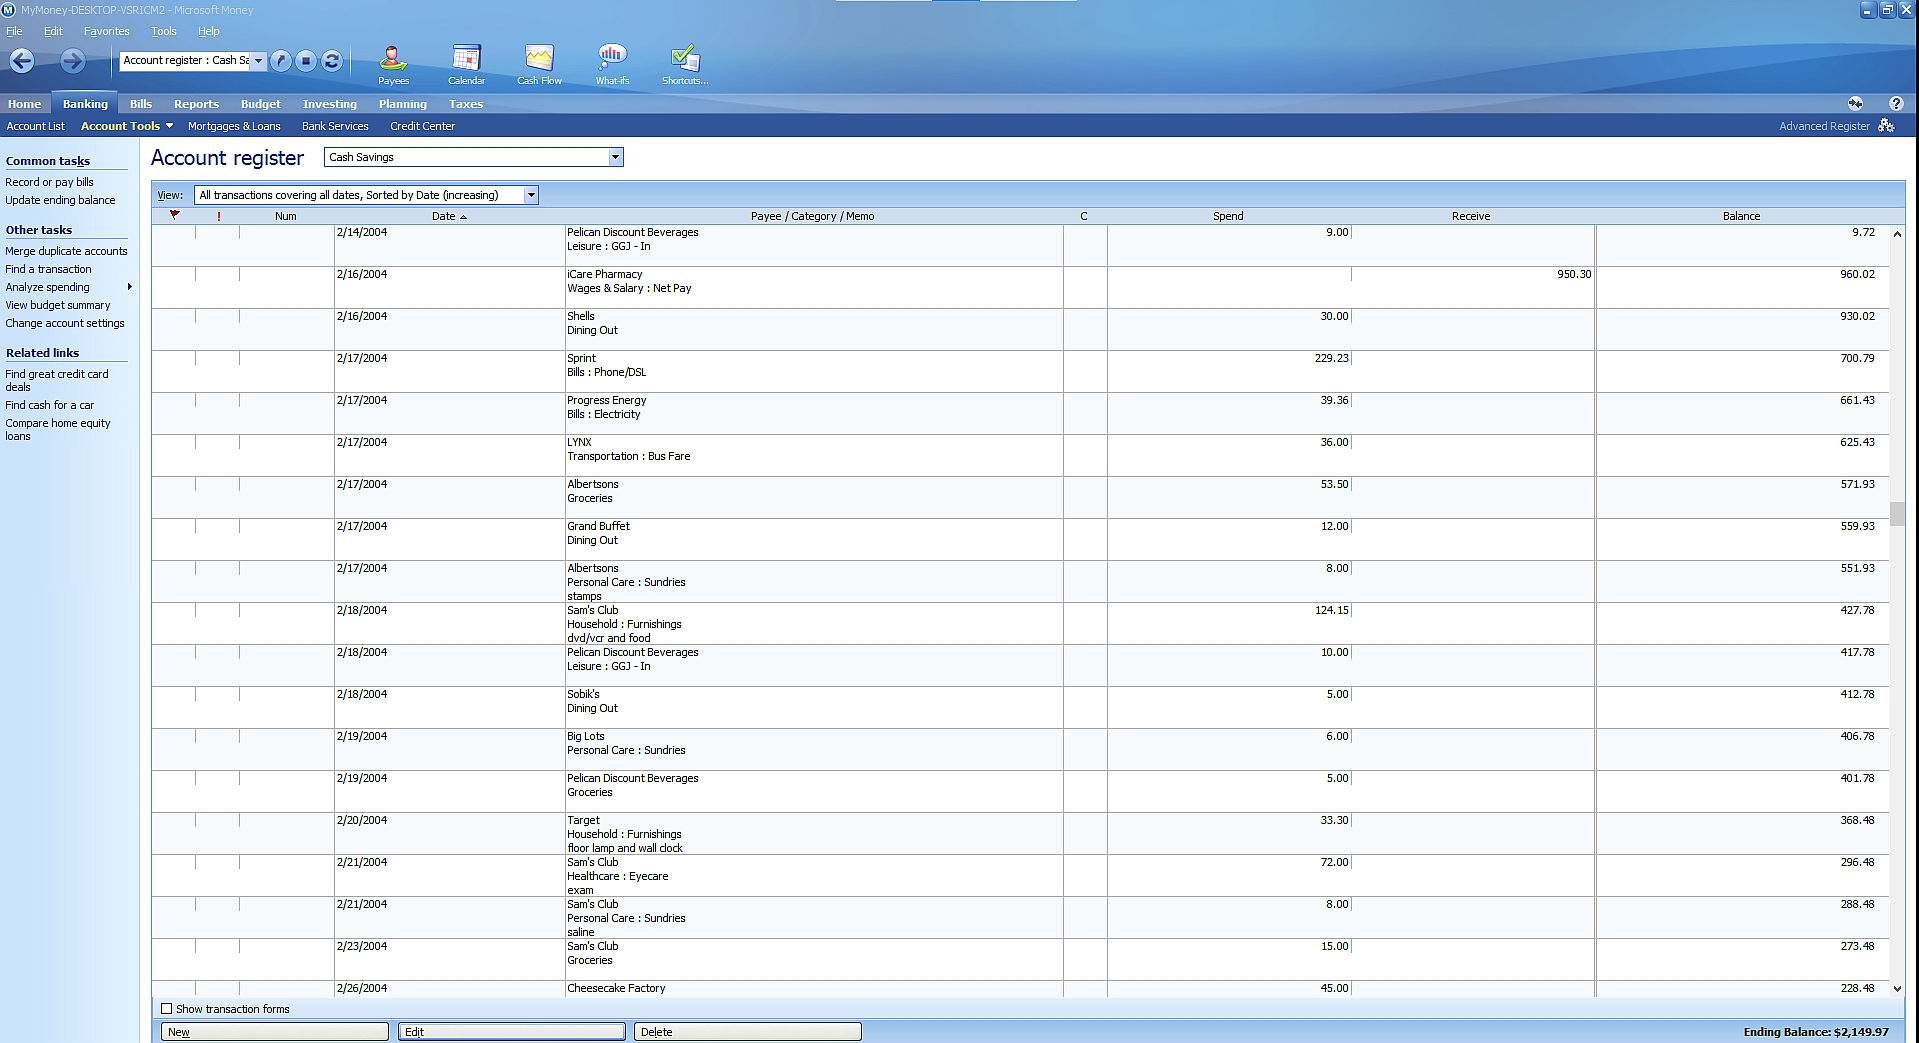
Task: Click the red flag column header
Action: point(174,215)
